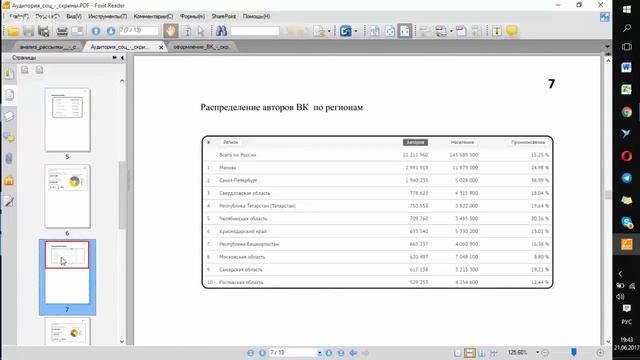Open the SharePoint menu
Viewport: 640px width, 360px height.
[223, 16]
